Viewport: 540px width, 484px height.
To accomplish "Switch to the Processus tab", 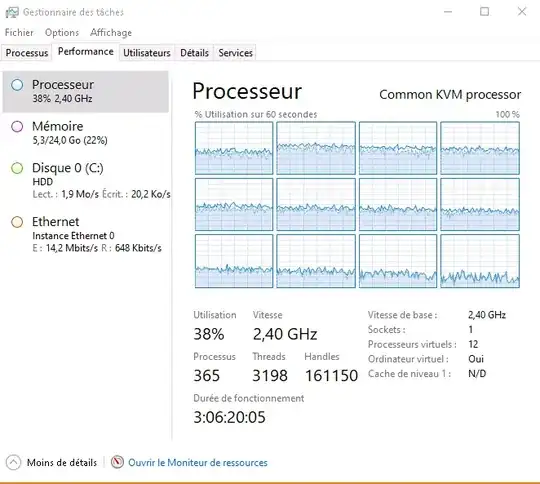I will tap(27, 53).
